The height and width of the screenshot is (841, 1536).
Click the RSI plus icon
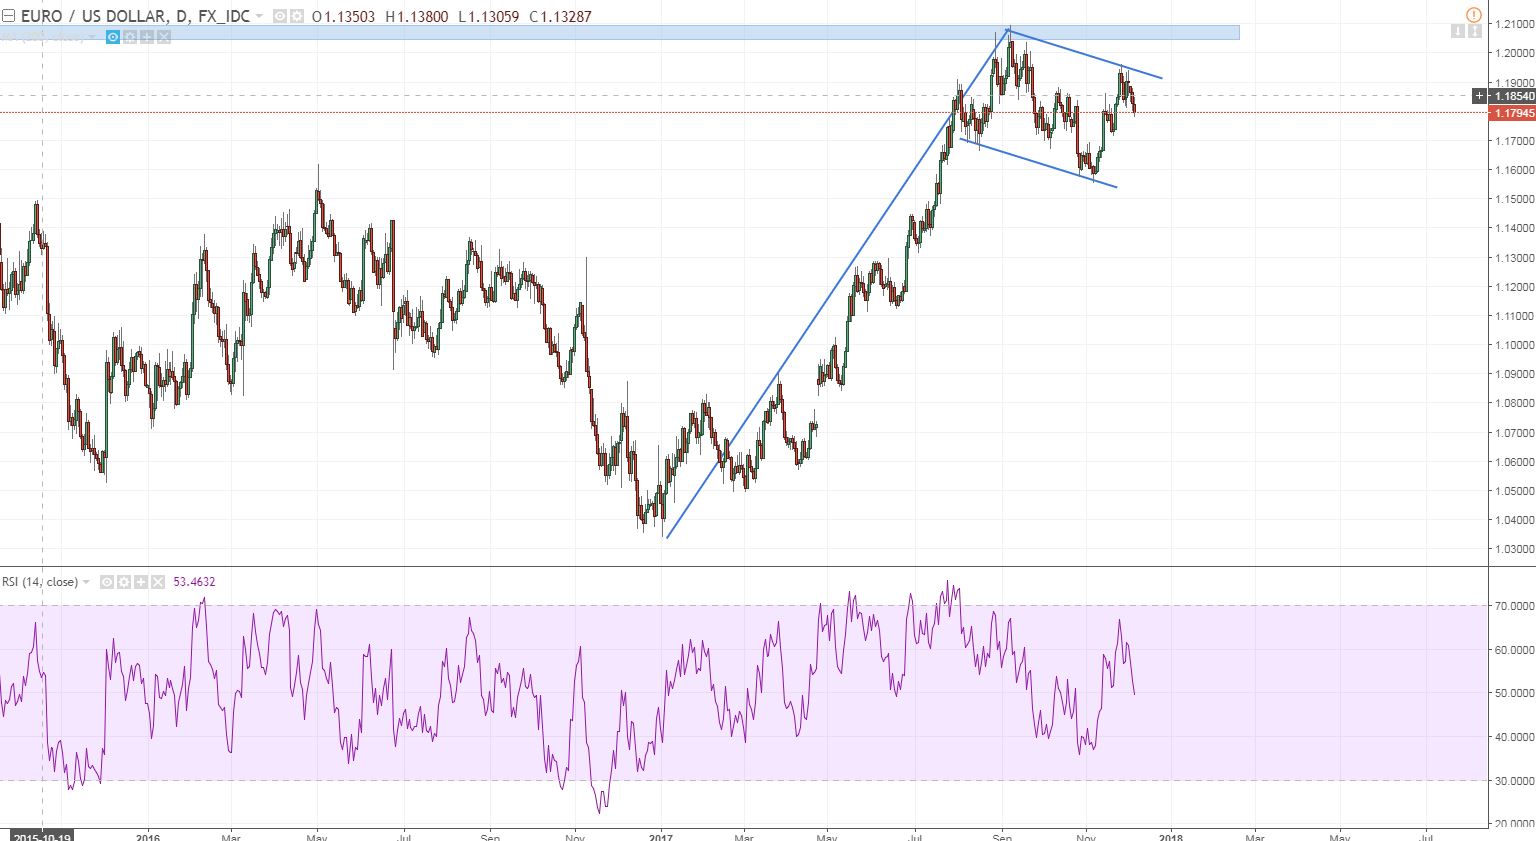click(x=141, y=582)
